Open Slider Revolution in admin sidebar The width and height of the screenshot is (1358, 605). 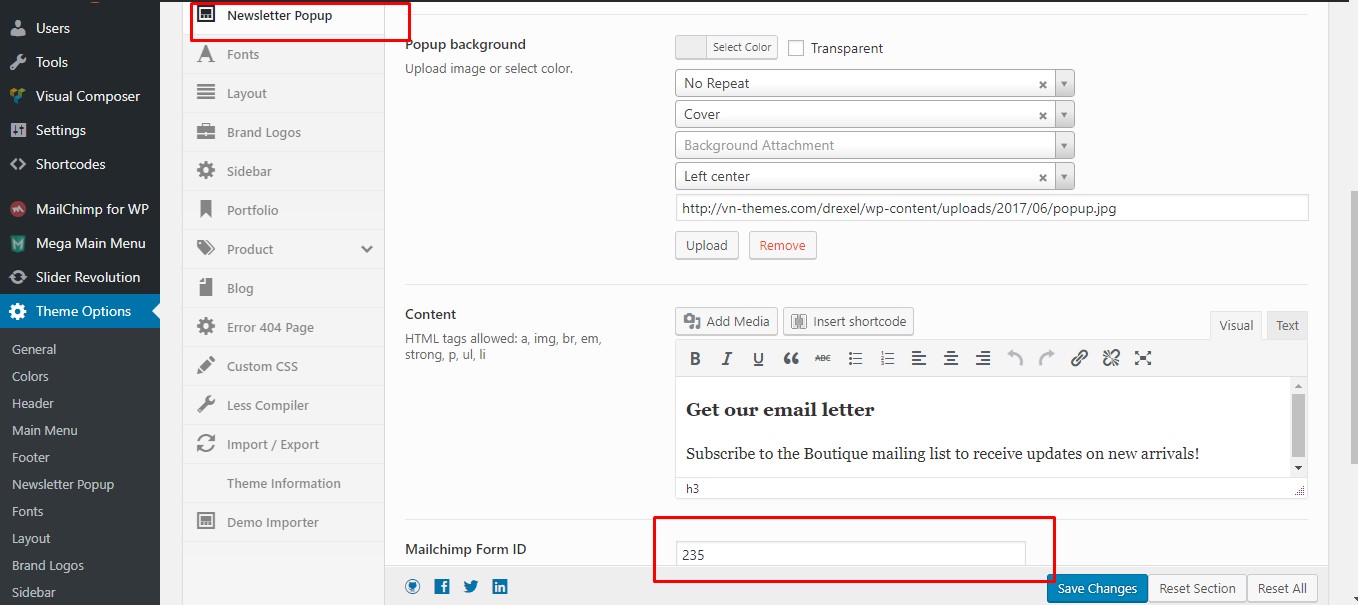[88, 277]
